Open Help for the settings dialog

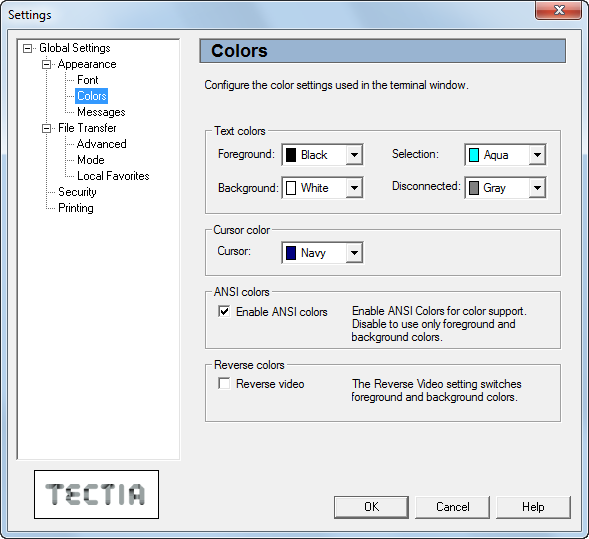click(533, 507)
